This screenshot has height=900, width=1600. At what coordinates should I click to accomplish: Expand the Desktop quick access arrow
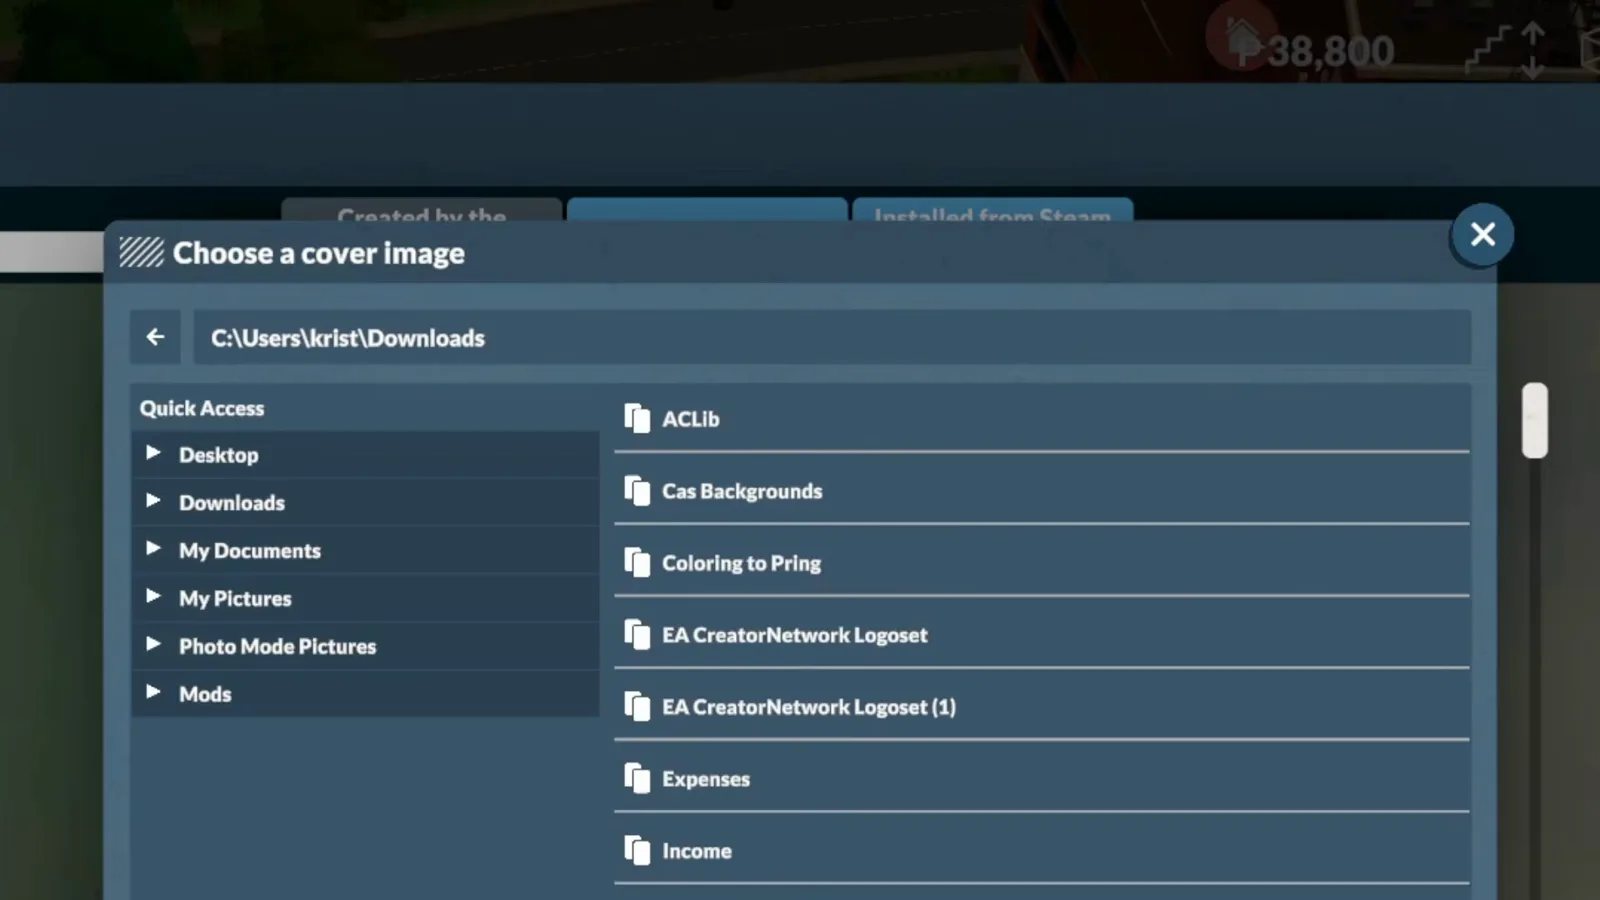point(153,453)
